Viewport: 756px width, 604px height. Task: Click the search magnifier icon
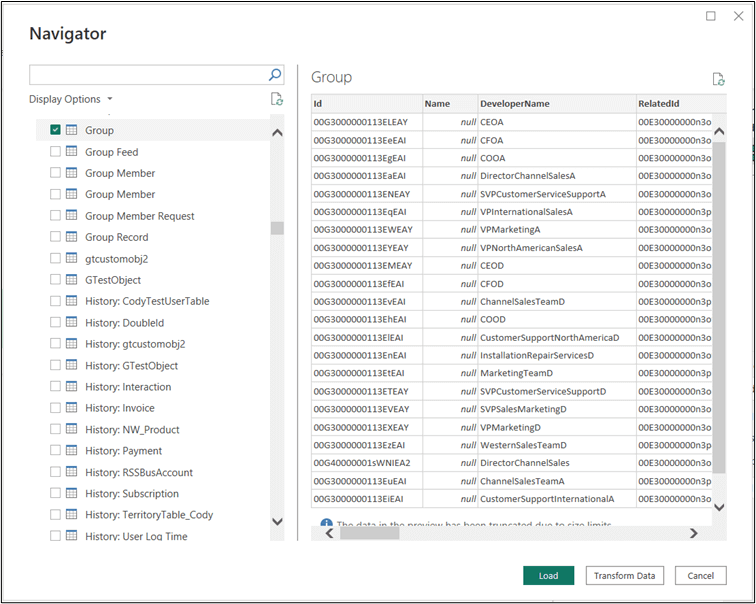275,75
